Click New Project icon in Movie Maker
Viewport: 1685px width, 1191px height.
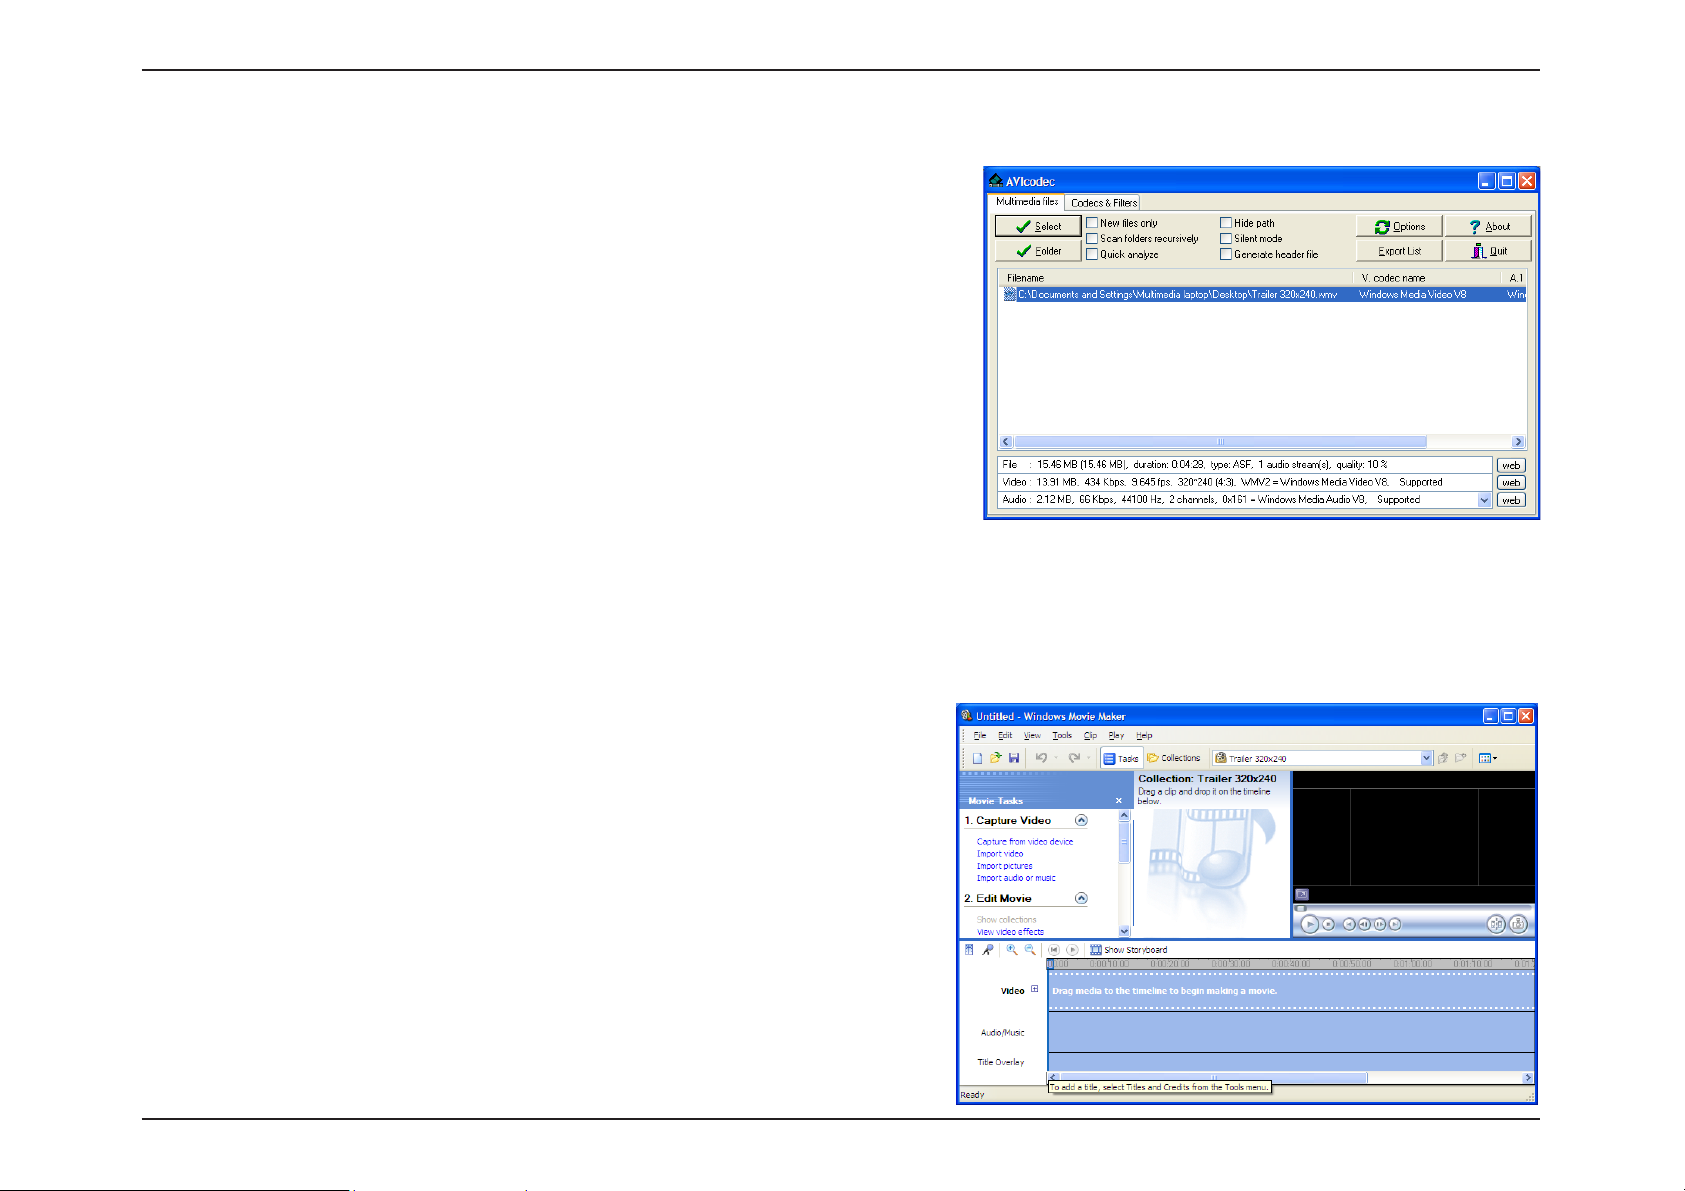pos(978,758)
